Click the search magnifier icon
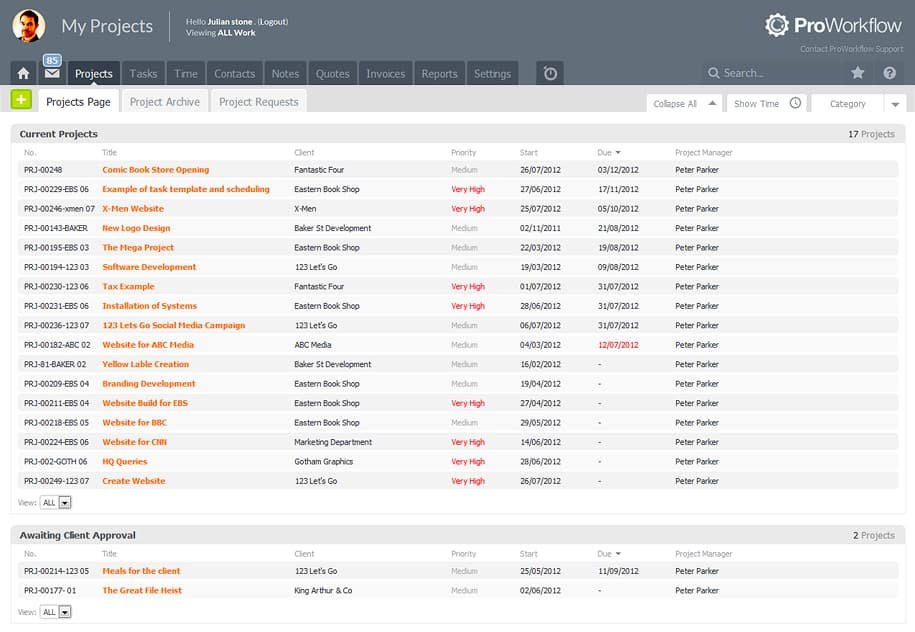Viewport: 915px width, 632px height. (713, 73)
